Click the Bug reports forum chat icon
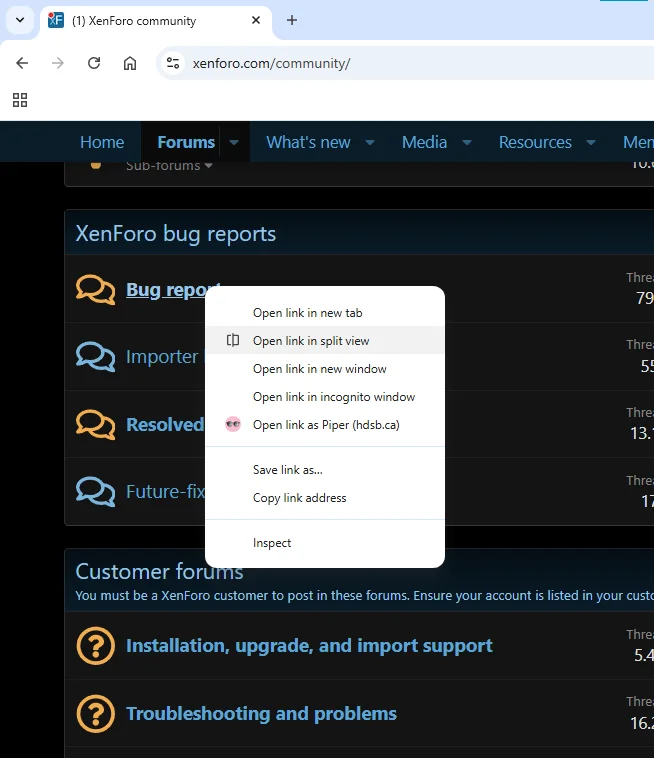The height and width of the screenshot is (758, 654). tap(95, 290)
